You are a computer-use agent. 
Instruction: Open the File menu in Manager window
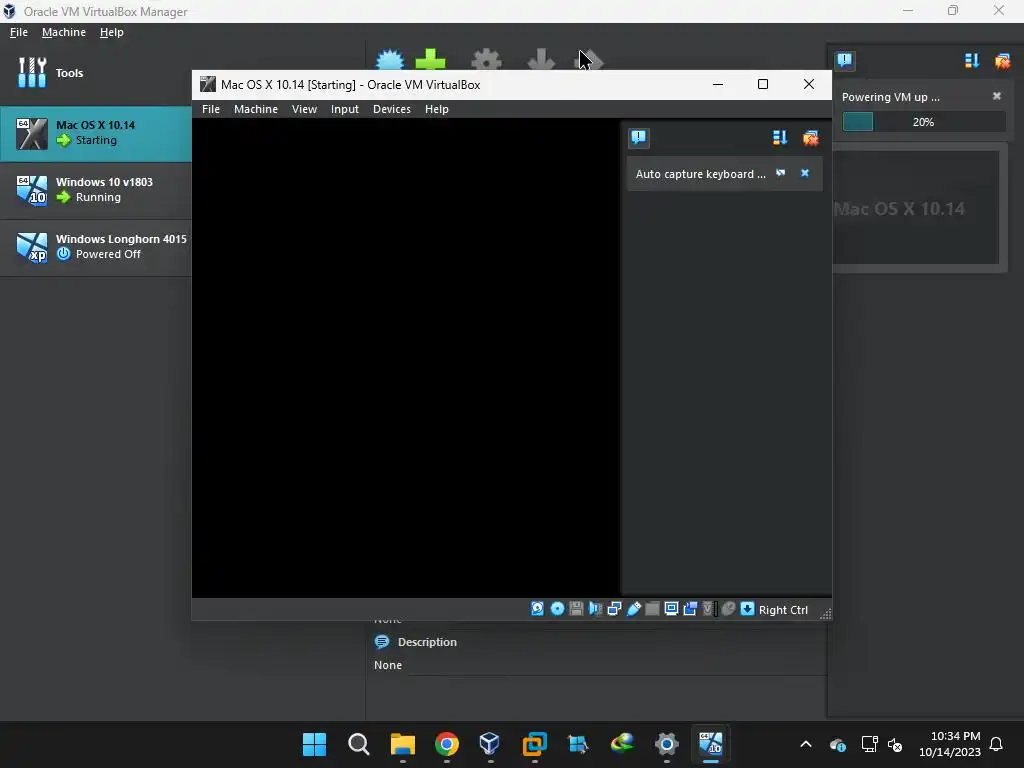point(19,32)
